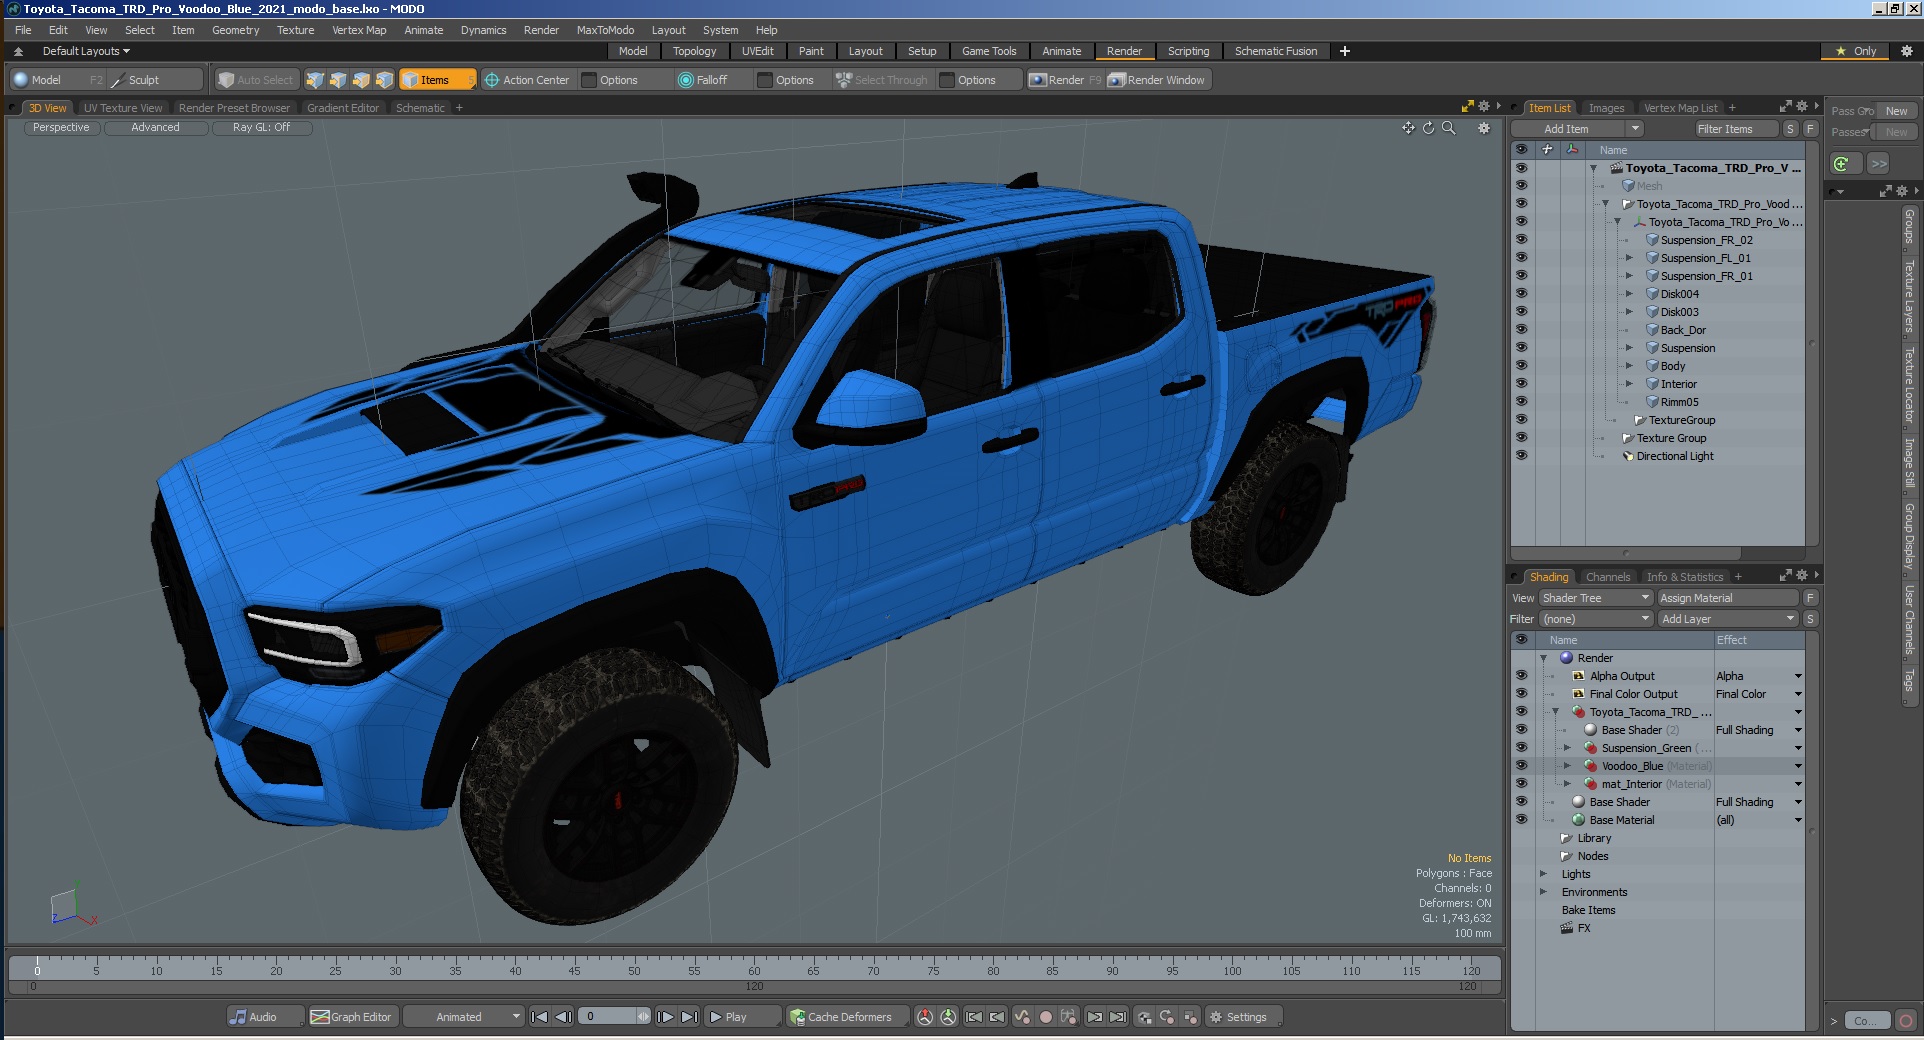The height and width of the screenshot is (1040, 1924).
Task: Select Polygons mode cube icon
Action: [361, 80]
